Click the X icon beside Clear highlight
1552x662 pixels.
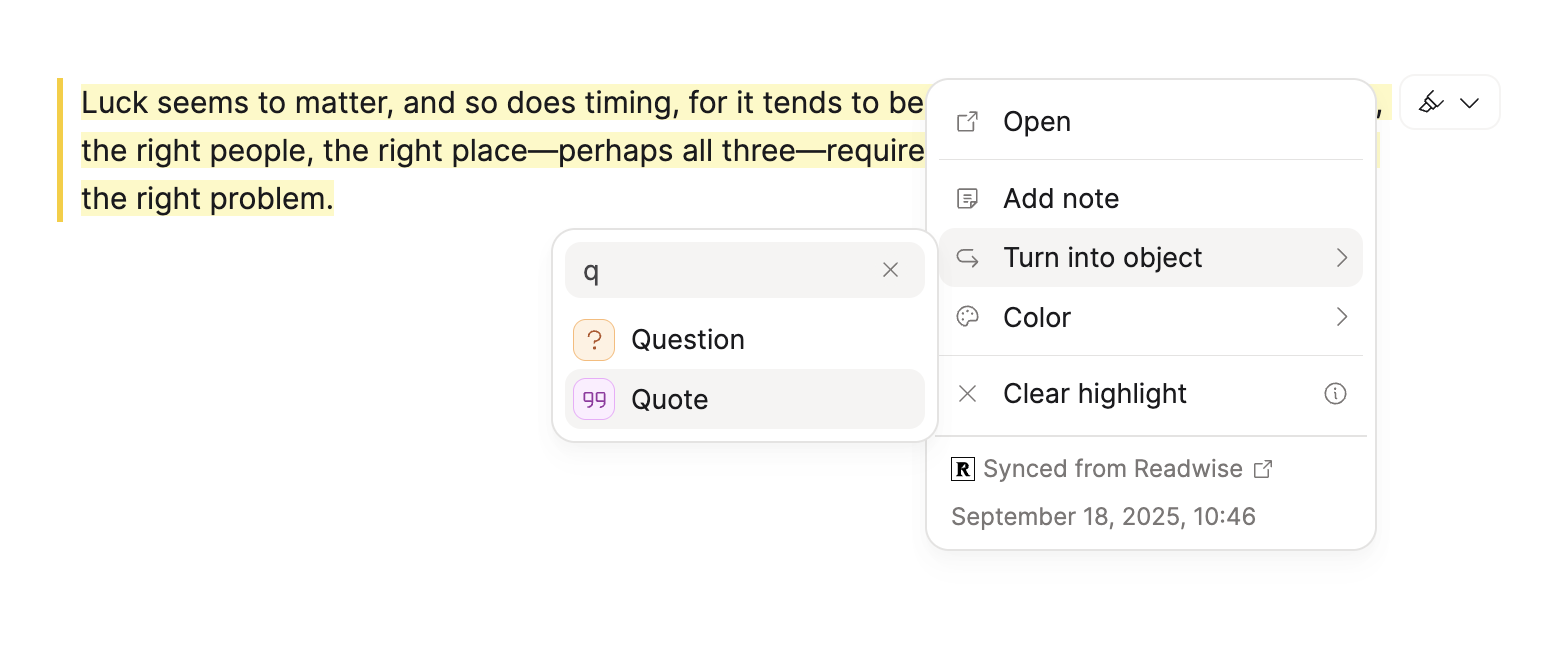pyautogui.click(x=967, y=394)
